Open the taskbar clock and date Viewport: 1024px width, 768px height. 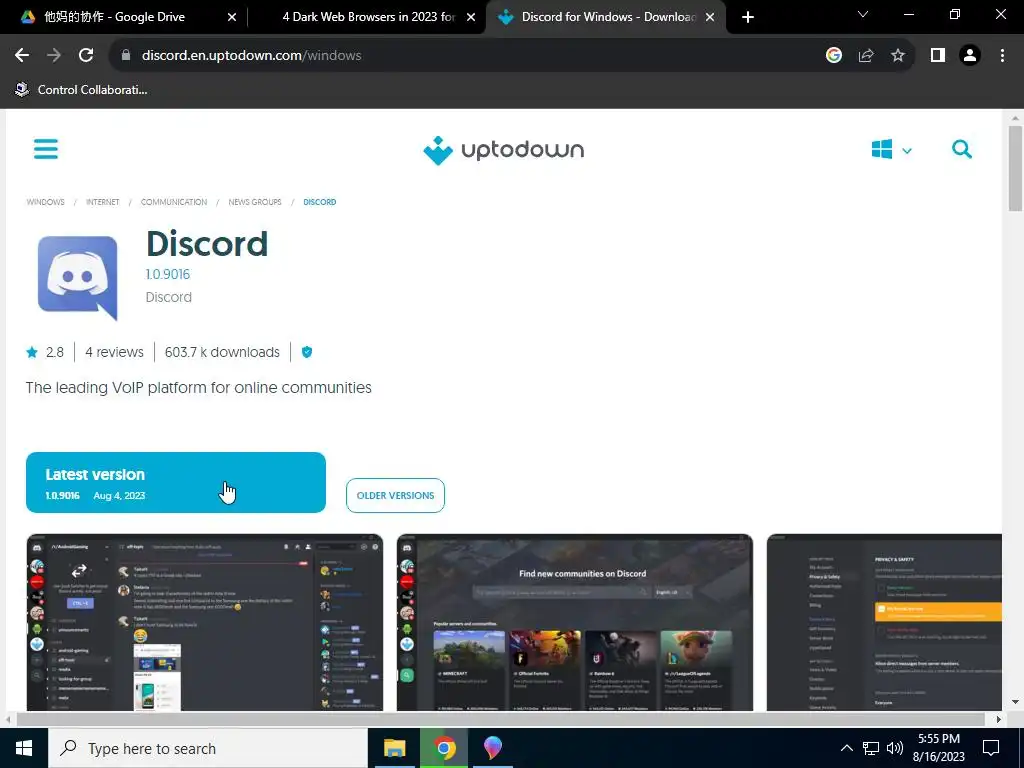pyautogui.click(x=938, y=748)
